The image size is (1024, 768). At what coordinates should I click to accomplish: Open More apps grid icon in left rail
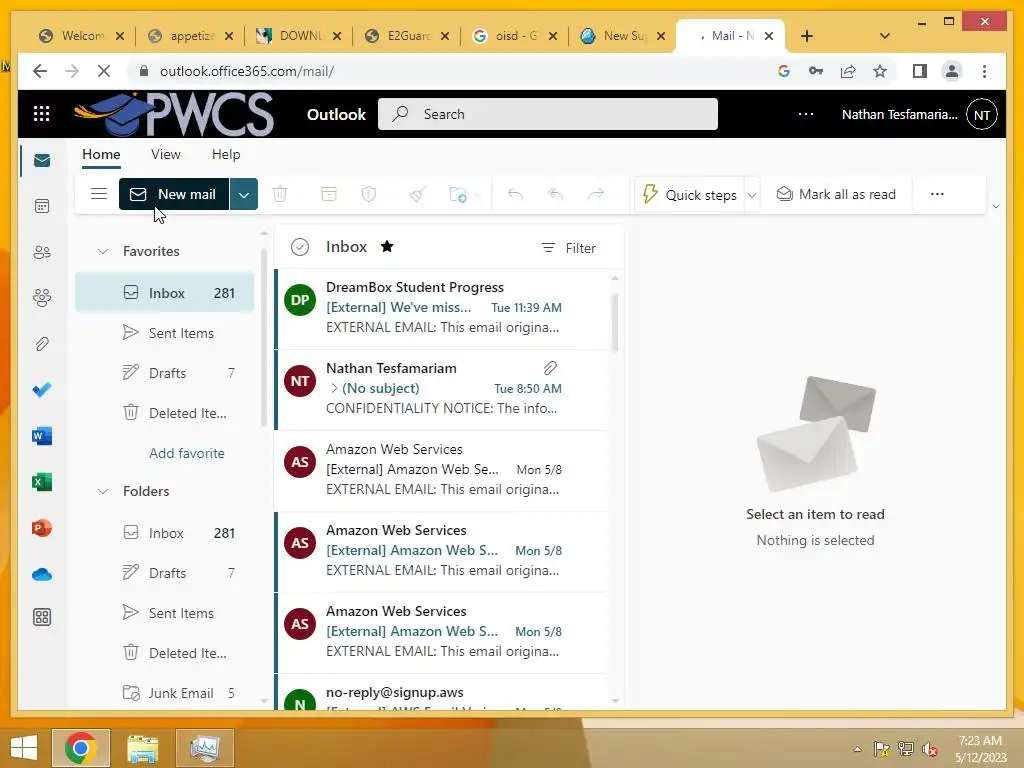pyautogui.click(x=42, y=617)
